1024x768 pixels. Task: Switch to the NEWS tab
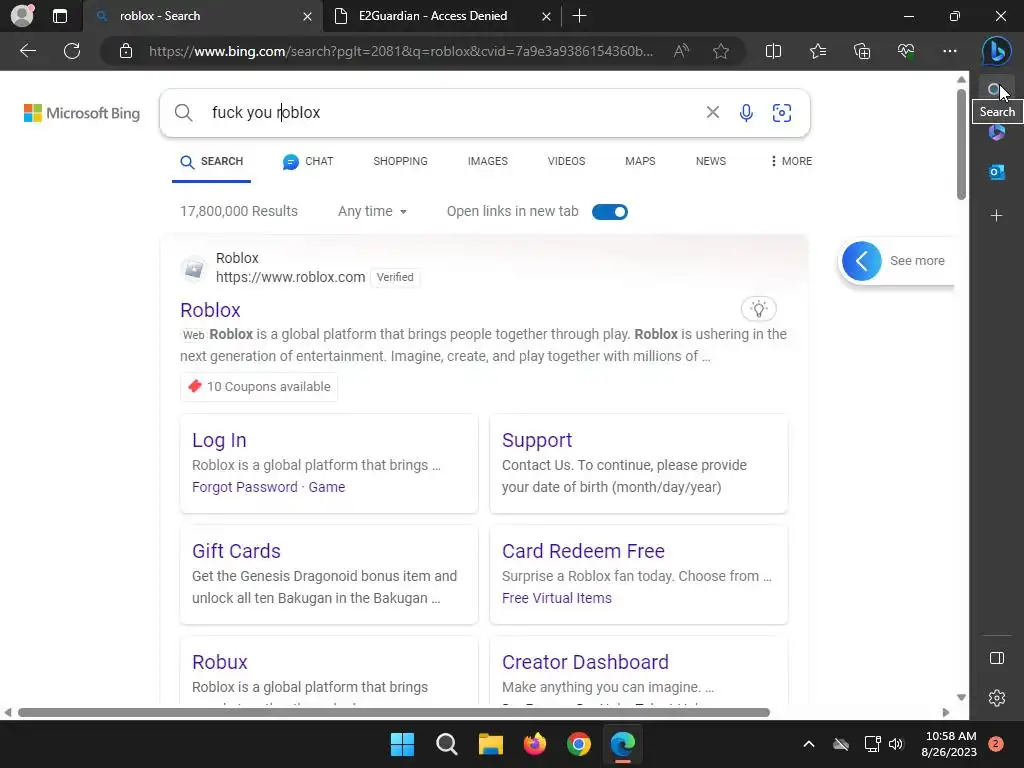click(x=711, y=161)
